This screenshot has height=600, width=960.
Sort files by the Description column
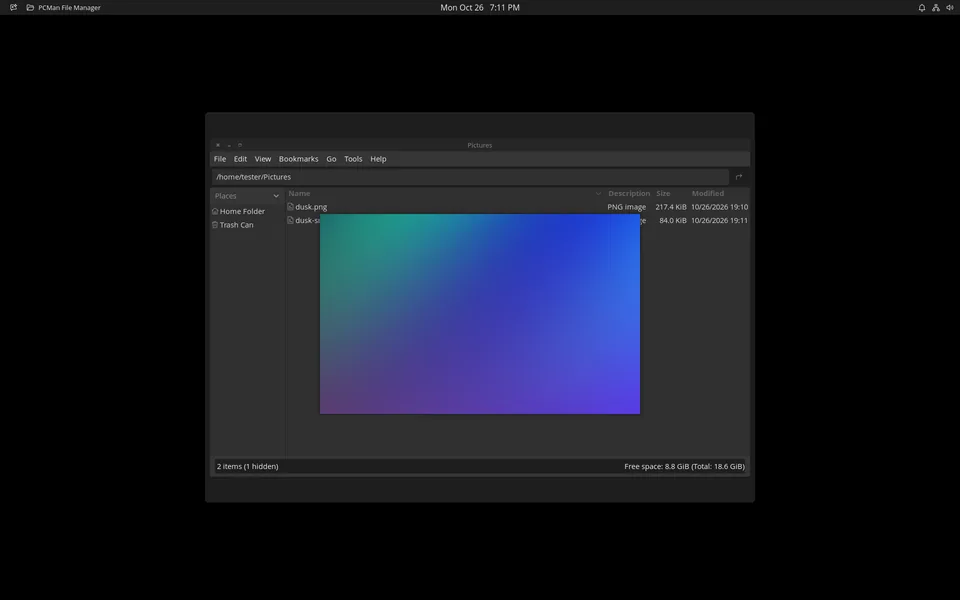tap(629, 193)
